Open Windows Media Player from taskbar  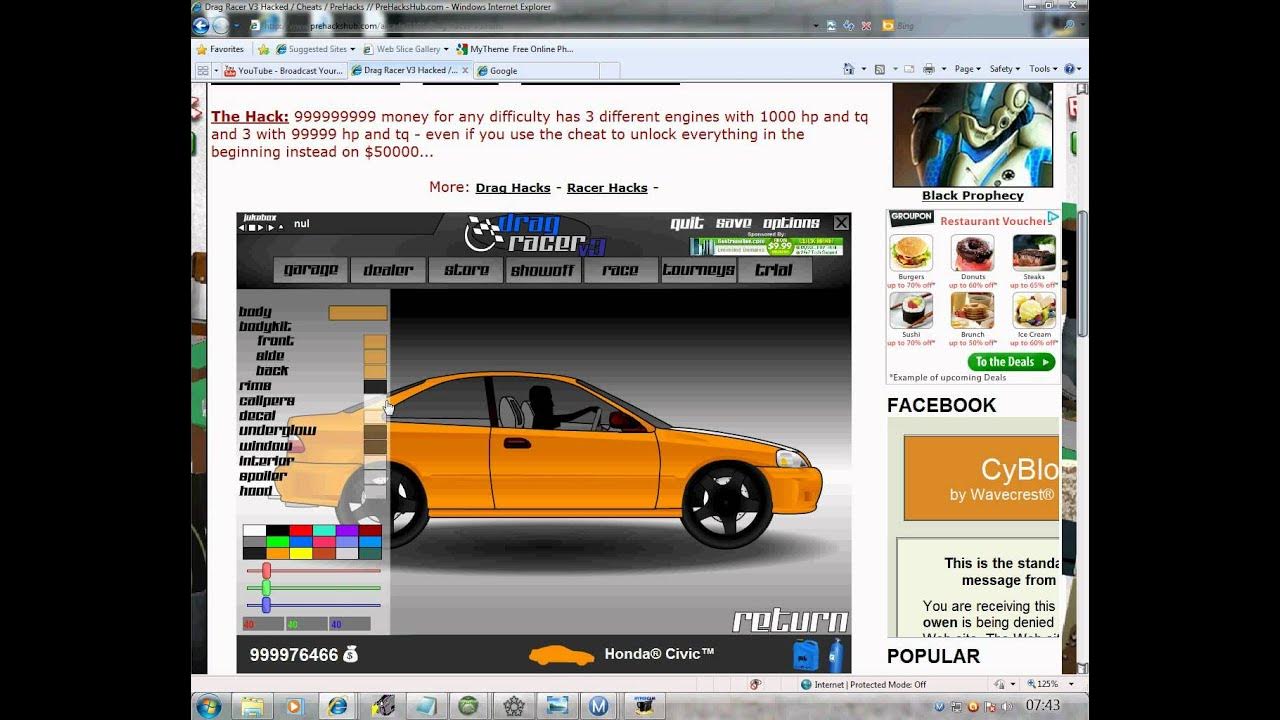pos(294,706)
